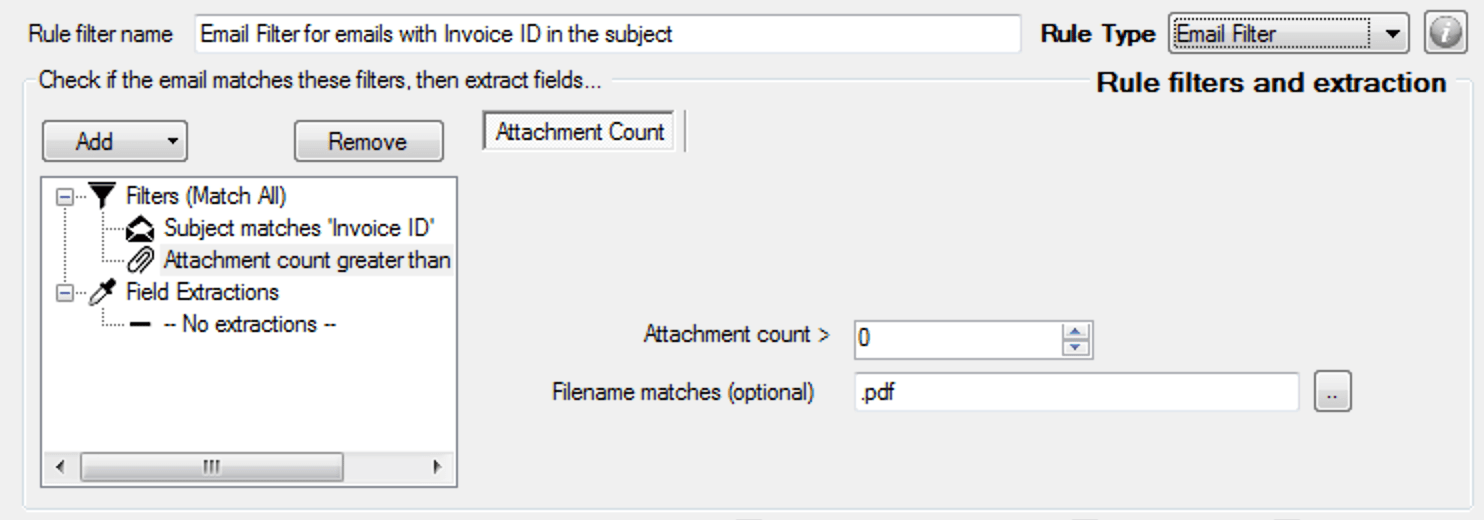
Task: Click the paperclip attachment count icon
Action: point(144,261)
